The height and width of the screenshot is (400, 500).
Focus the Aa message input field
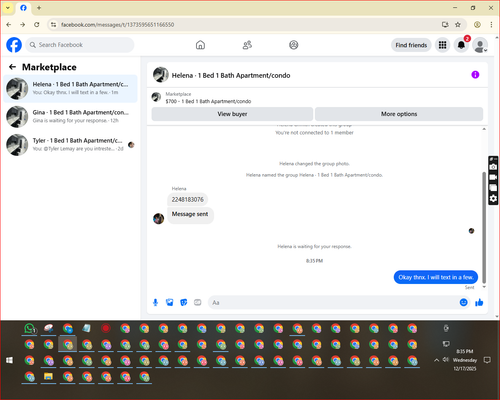click(333, 303)
